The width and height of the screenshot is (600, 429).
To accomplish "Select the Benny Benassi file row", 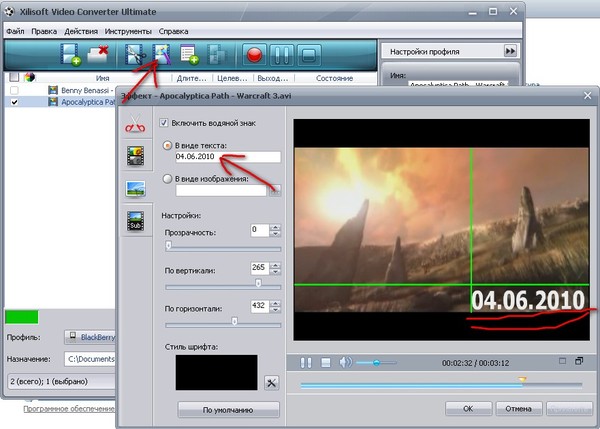I will (x=61, y=91).
